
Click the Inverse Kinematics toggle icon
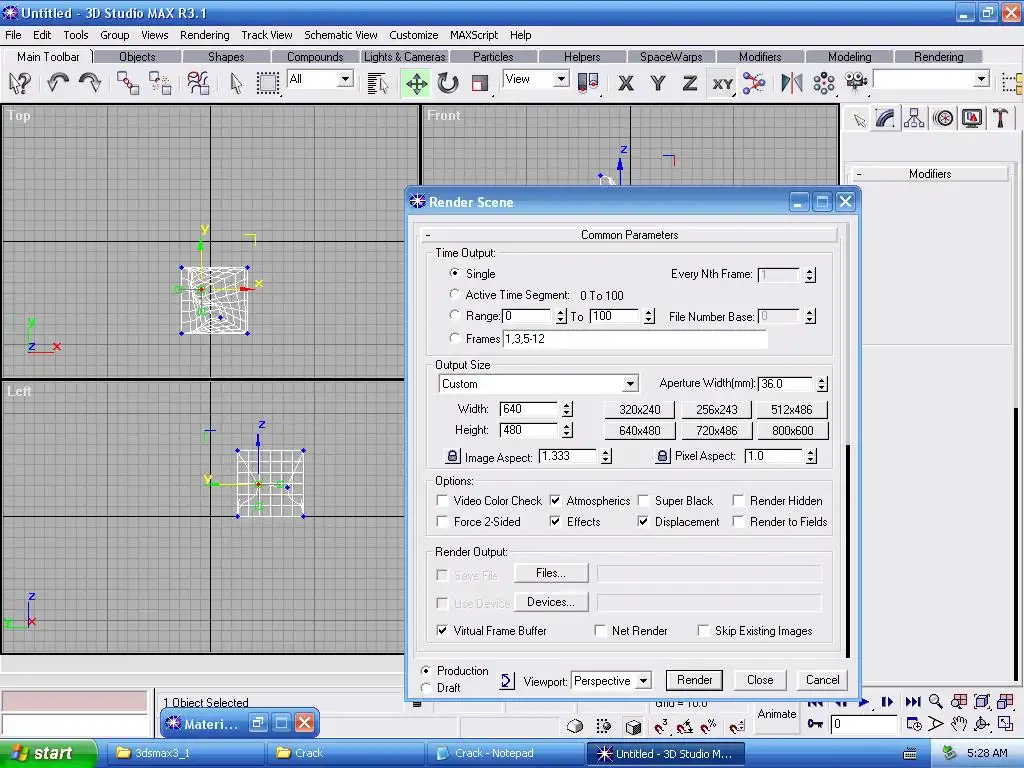(754, 83)
